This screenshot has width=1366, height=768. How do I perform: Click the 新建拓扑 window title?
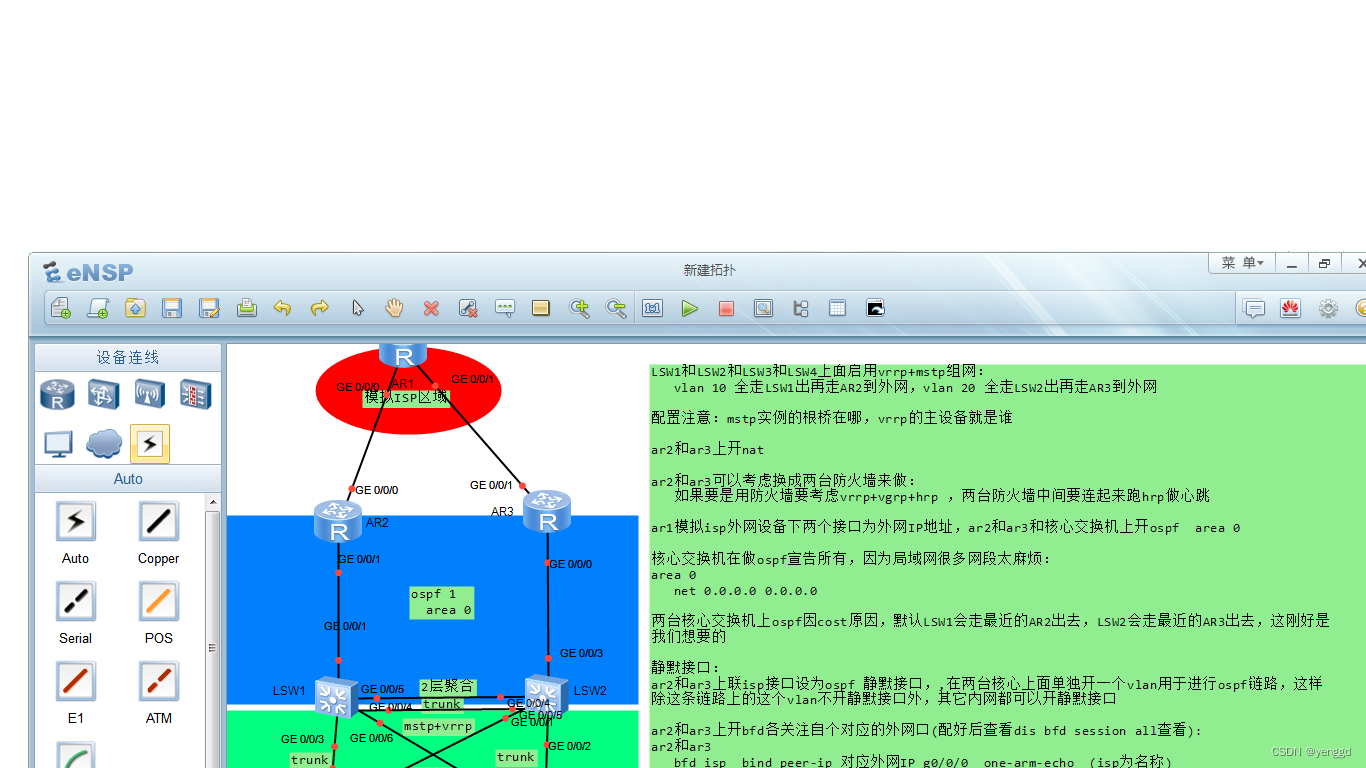tap(709, 270)
